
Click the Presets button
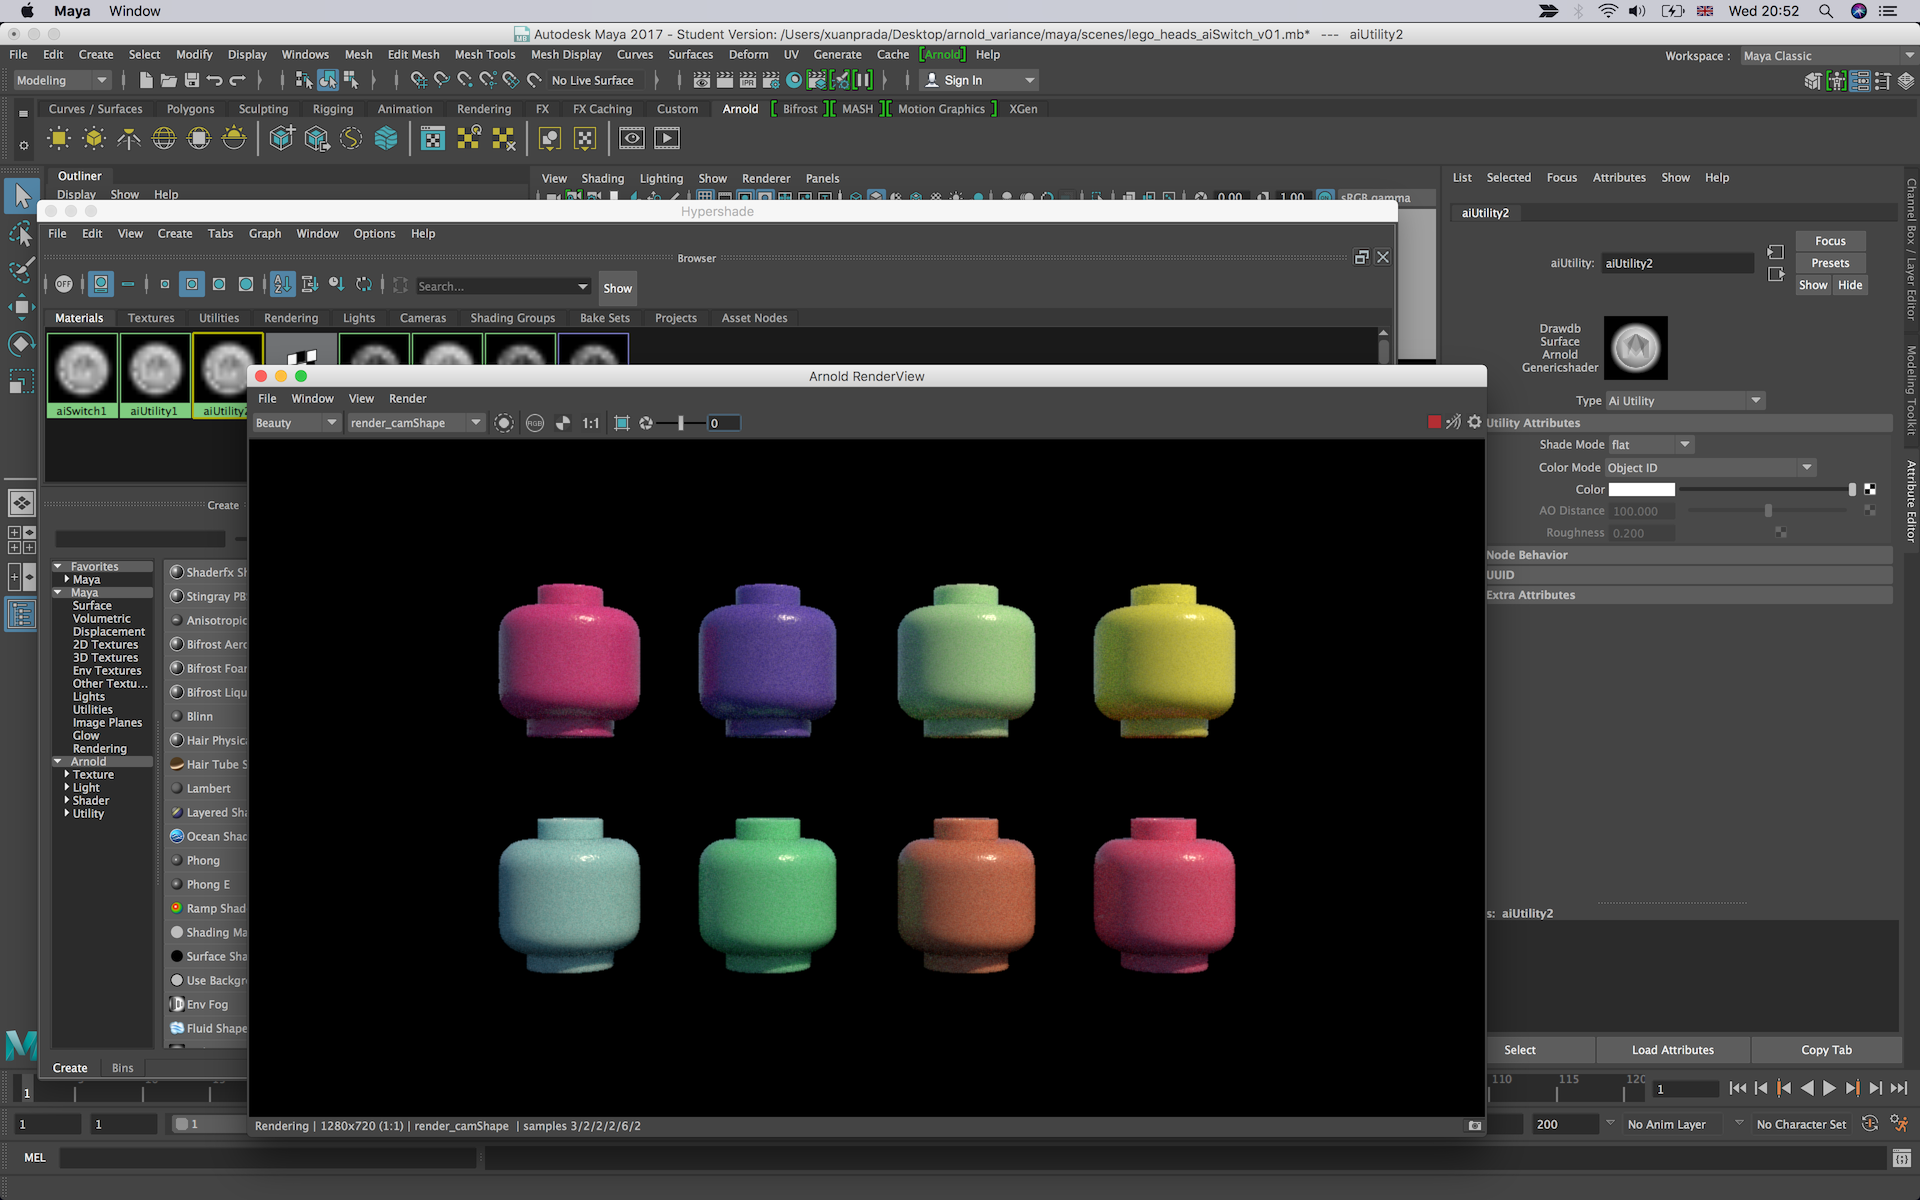1830,263
